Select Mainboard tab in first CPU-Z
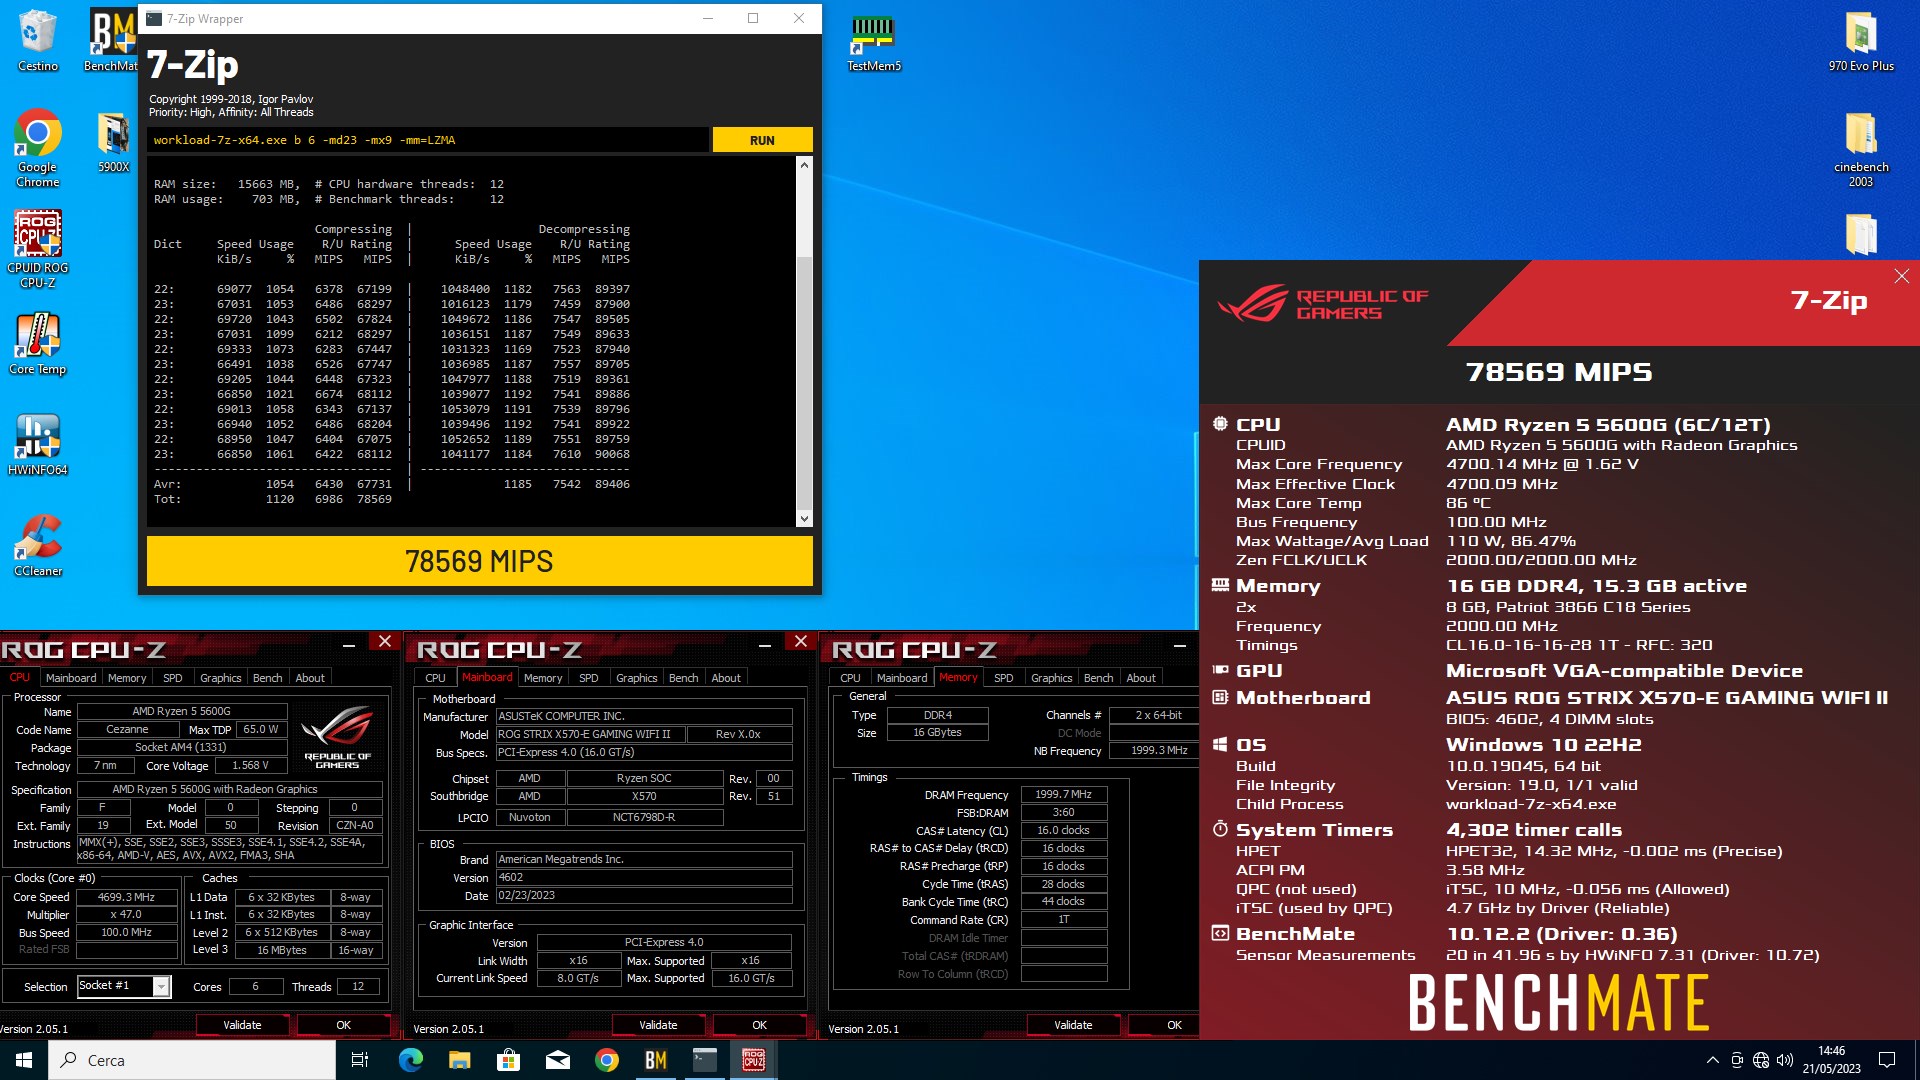The width and height of the screenshot is (1920, 1080). [x=71, y=678]
